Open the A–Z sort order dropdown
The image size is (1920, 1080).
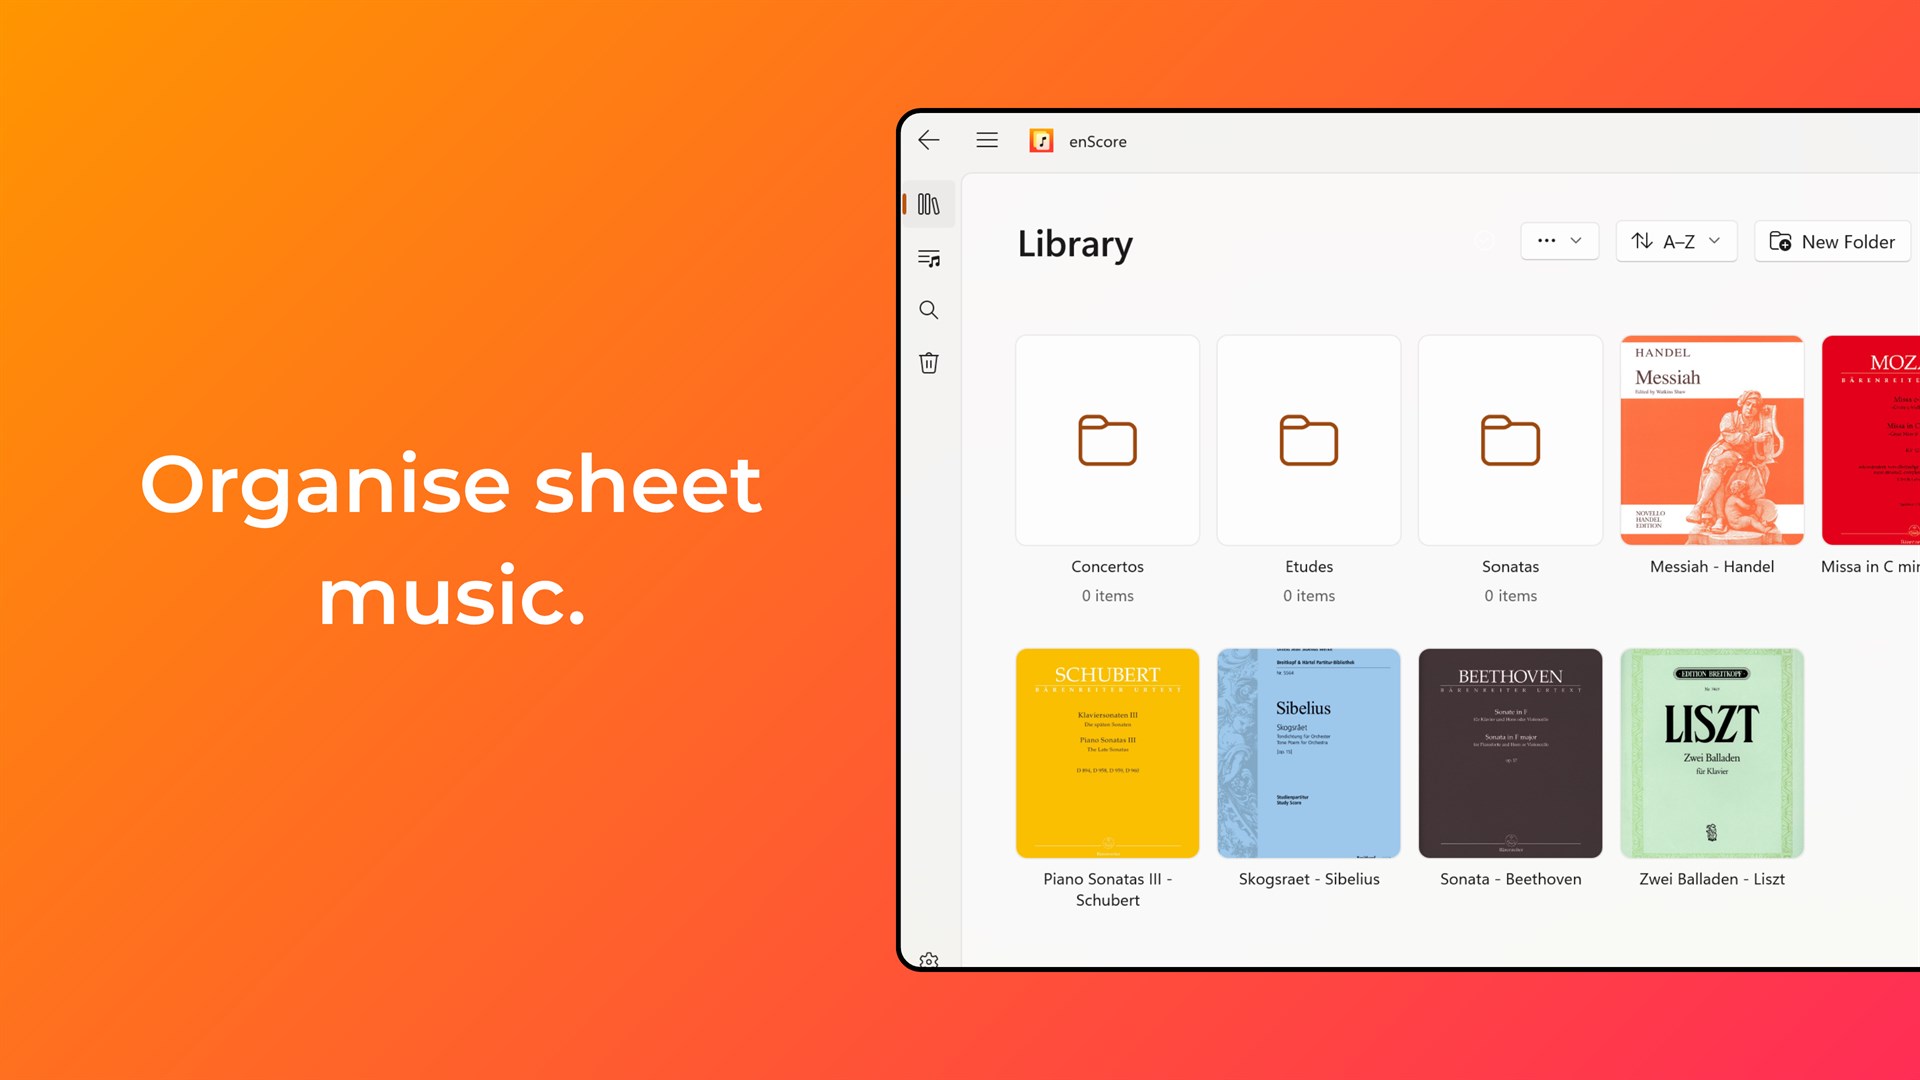(1676, 241)
